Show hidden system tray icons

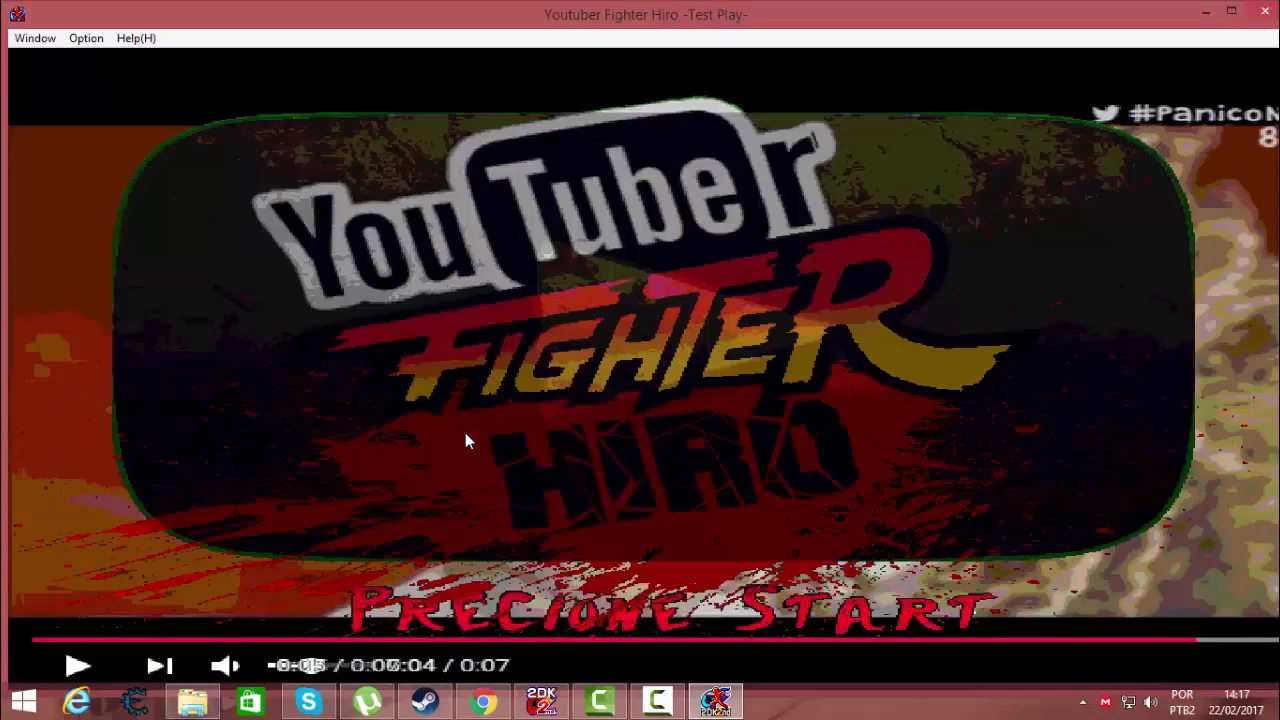[x=1082, y=703]
